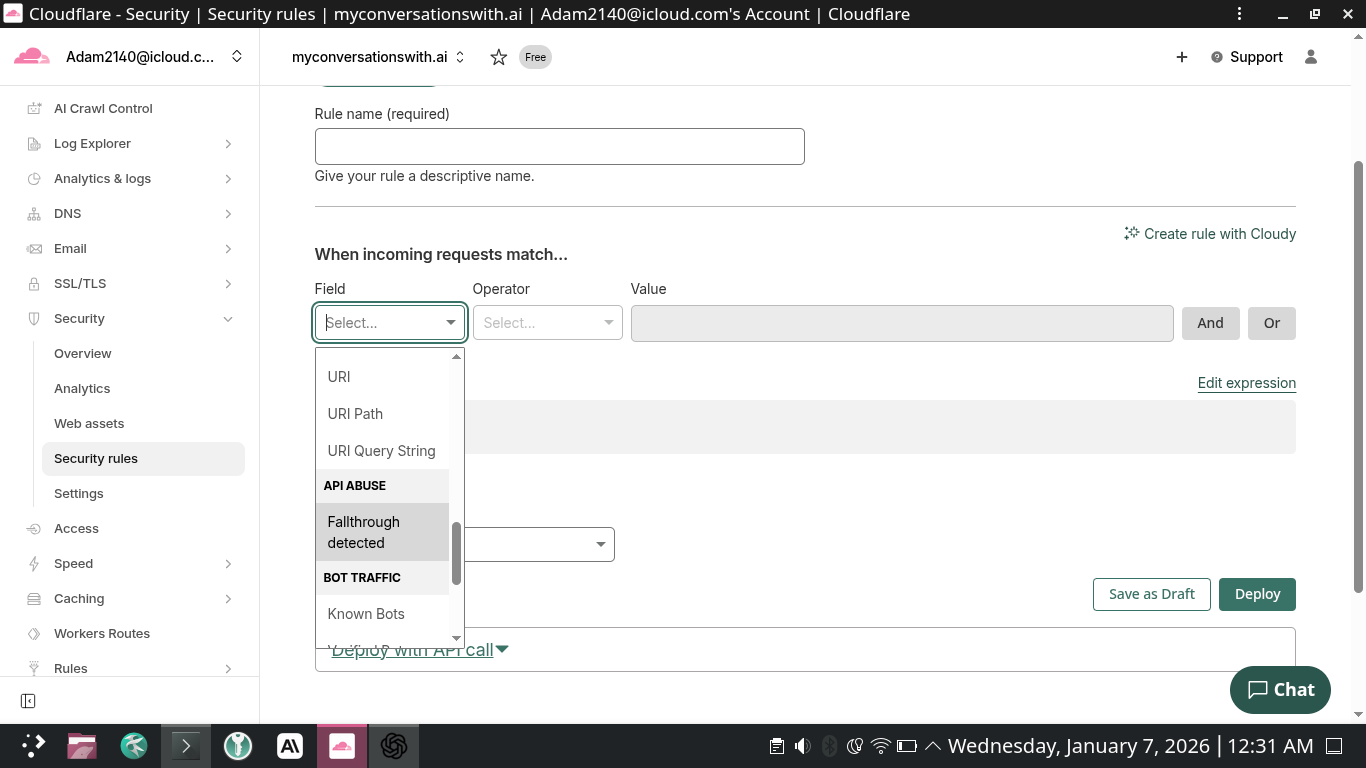Click the Edit expression link

tap(1246, 383)
